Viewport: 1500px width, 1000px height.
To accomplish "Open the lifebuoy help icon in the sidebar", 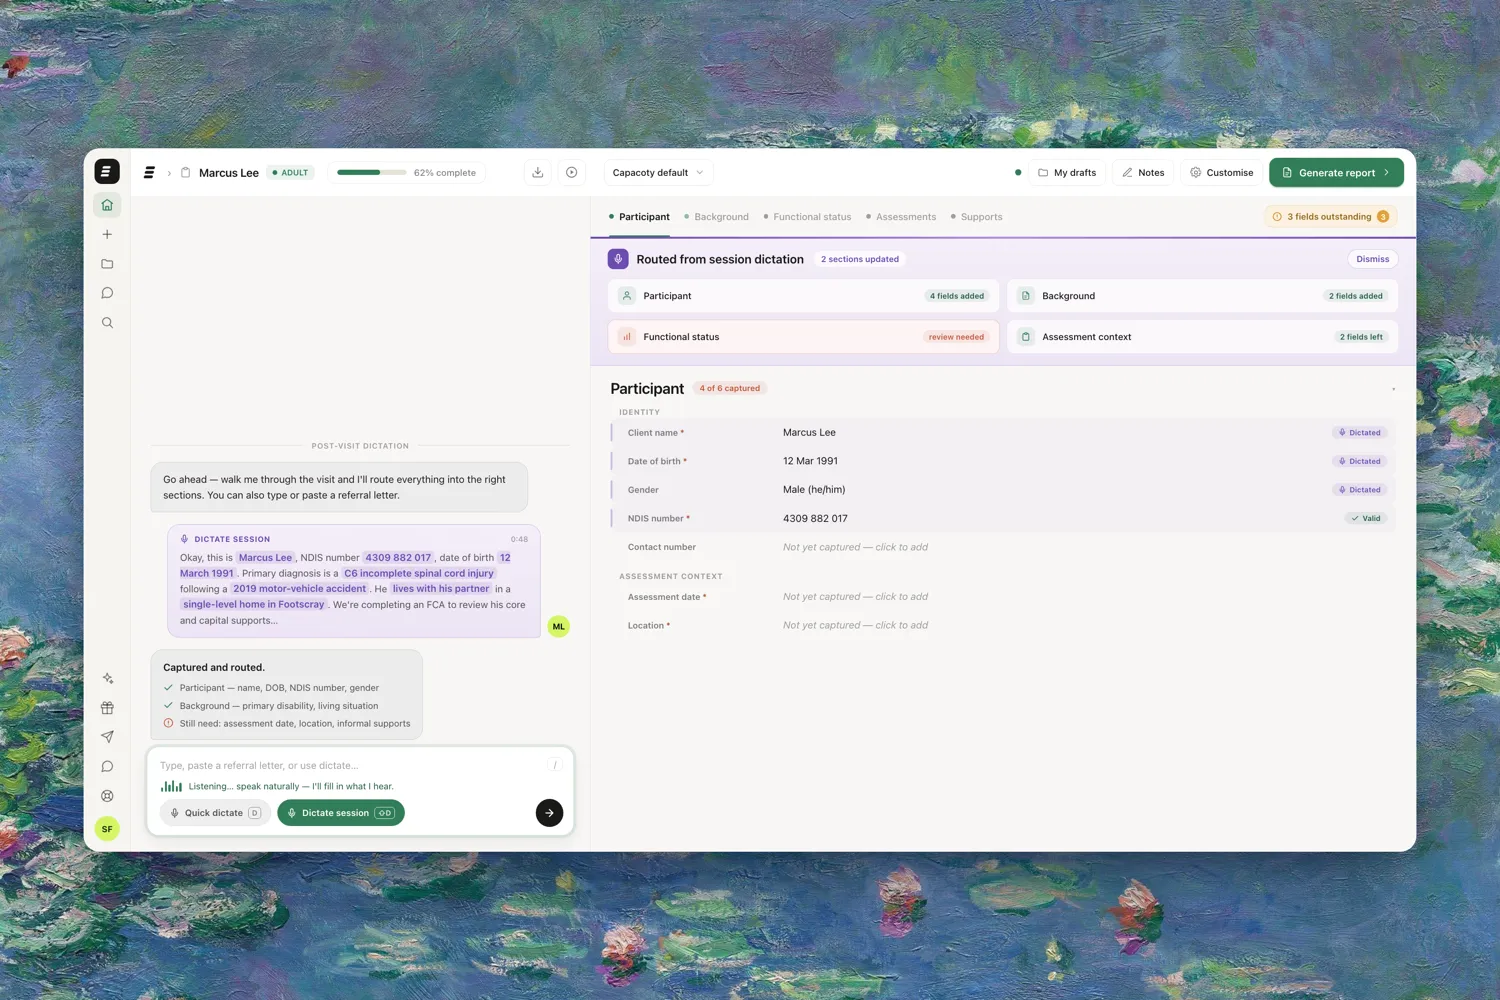I will pyautogui.click(x=107, y=796).
